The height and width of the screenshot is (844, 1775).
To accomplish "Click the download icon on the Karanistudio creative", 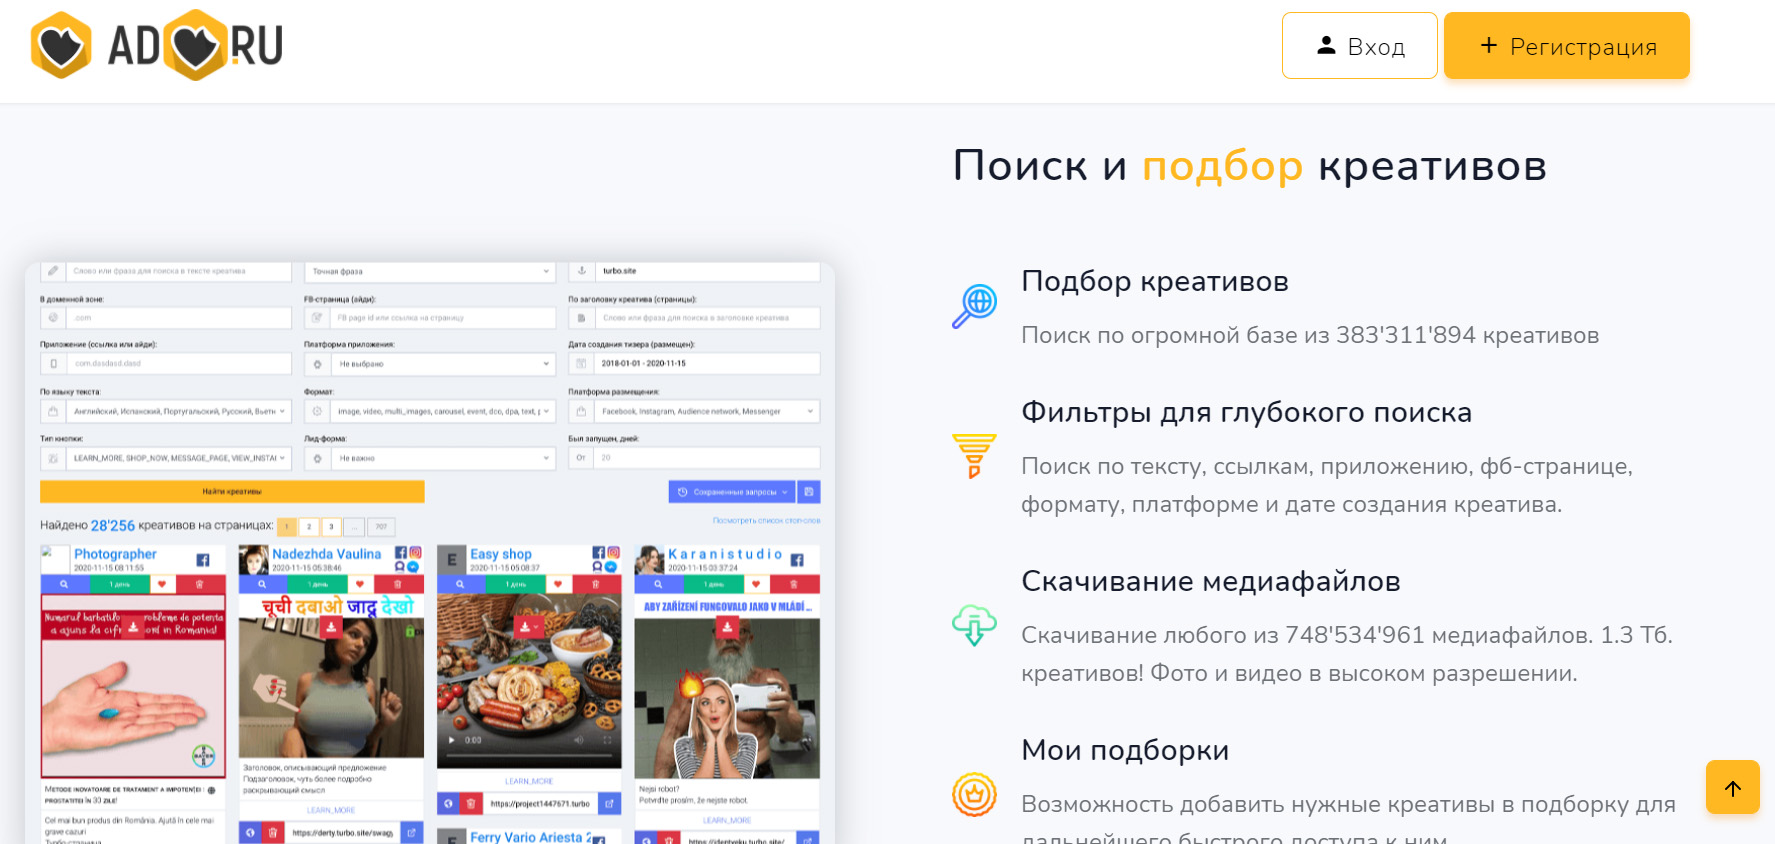I will pos(728,627).
